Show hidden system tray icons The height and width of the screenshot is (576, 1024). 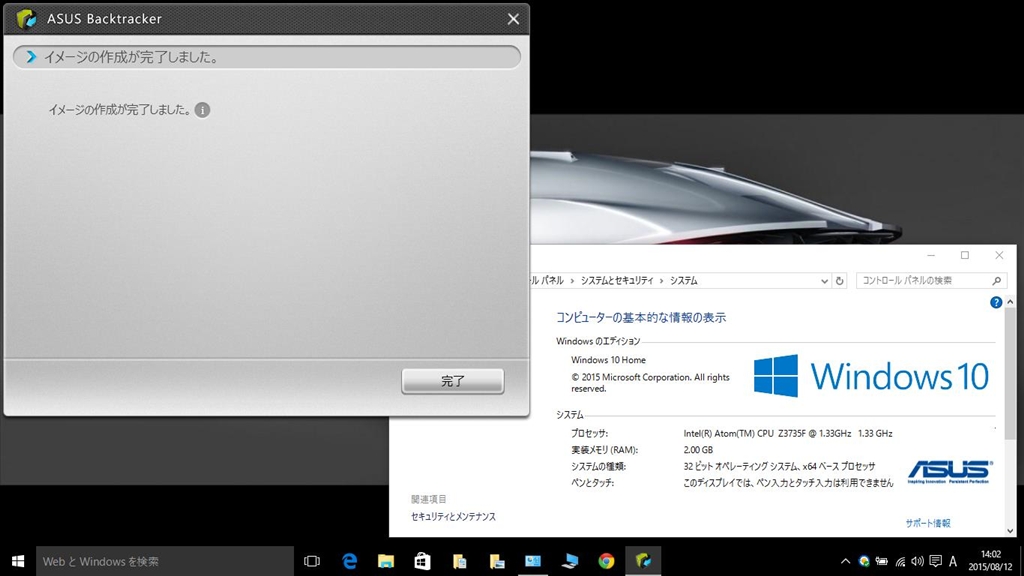click(x=845, y=561)
